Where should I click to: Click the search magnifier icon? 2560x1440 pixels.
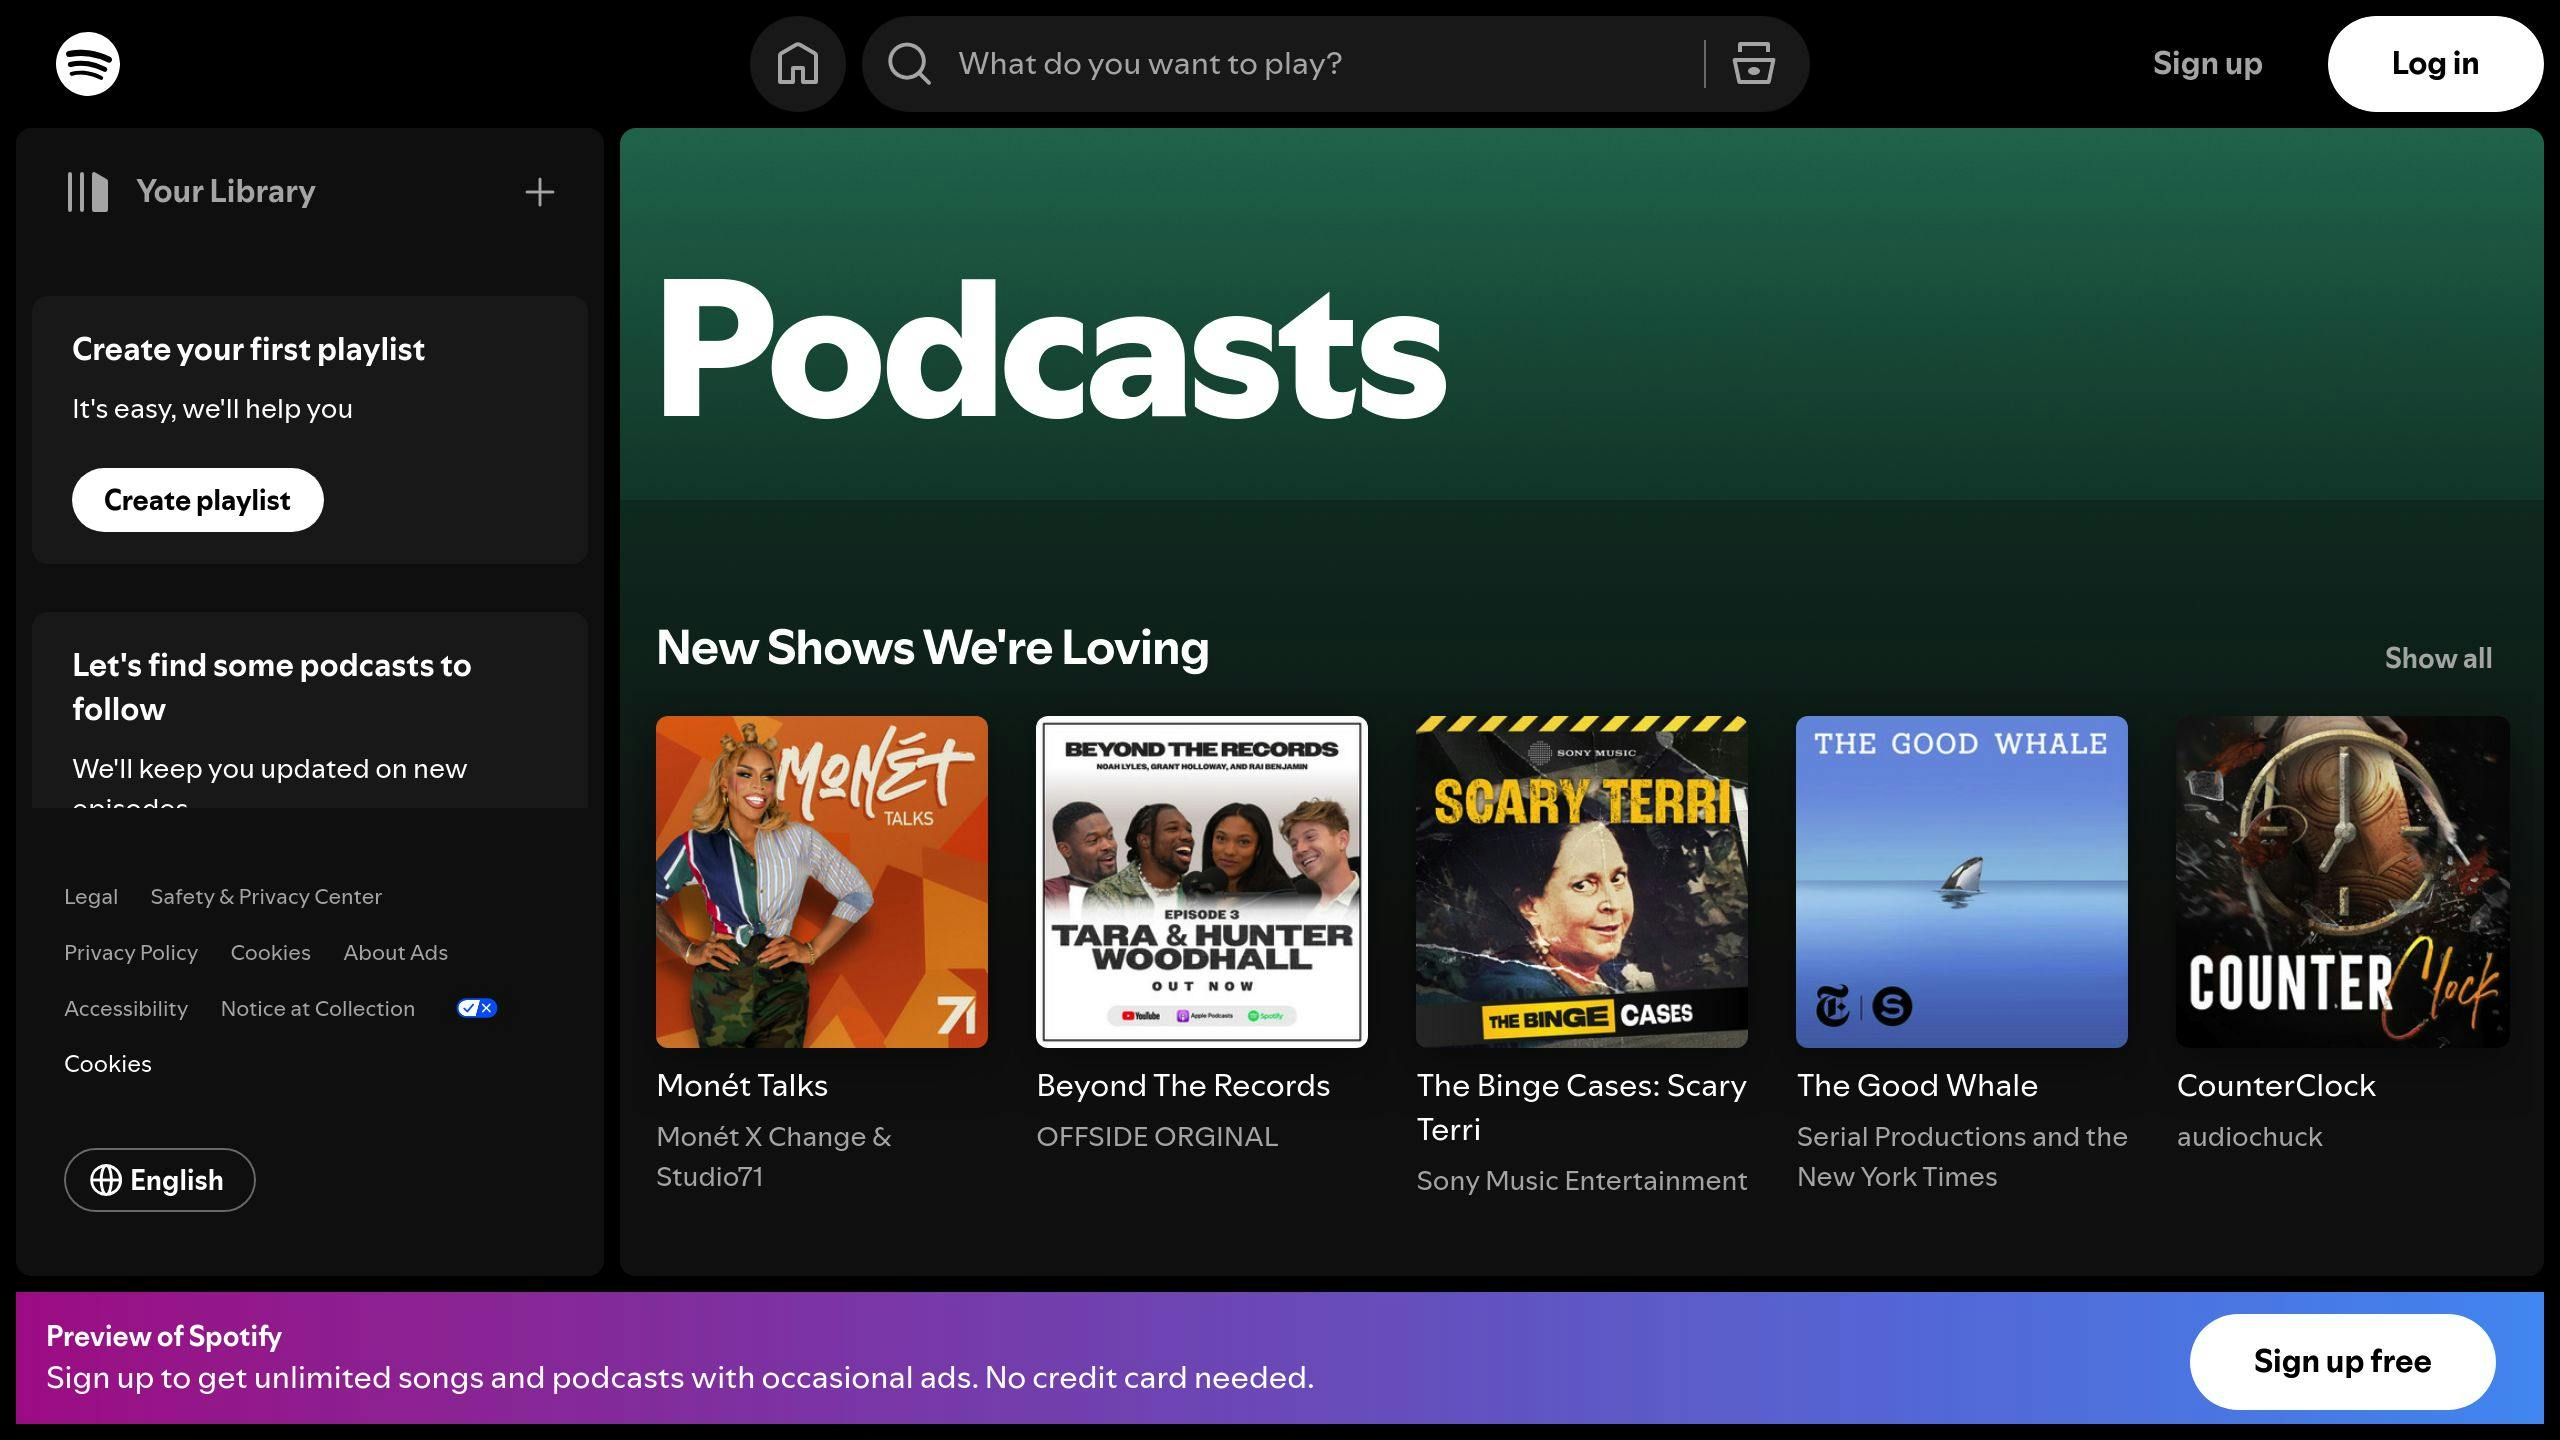coord(909,64)
